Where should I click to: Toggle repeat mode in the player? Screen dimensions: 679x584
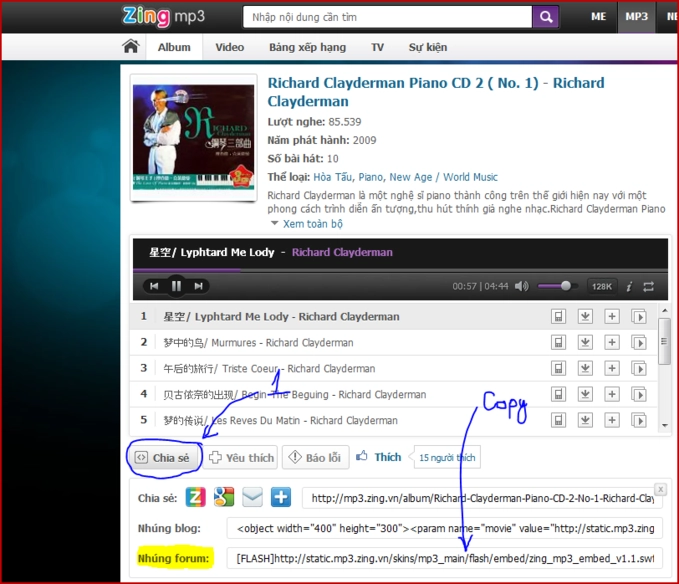pyautogui.click(x=648, y=287)
